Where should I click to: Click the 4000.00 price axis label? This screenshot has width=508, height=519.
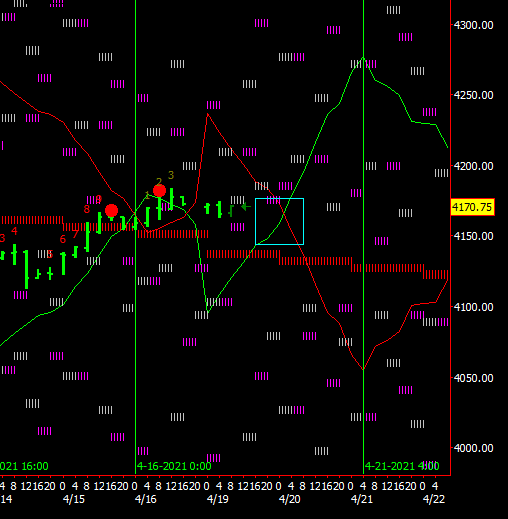[473, 448]
